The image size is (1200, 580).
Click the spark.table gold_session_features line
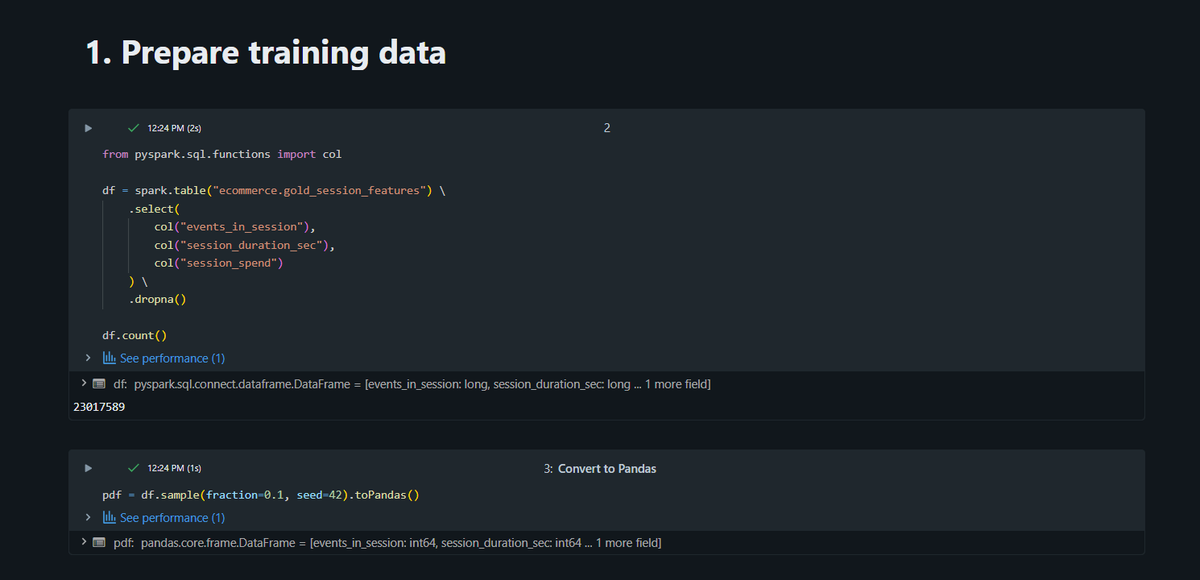(x=273, y=190)
